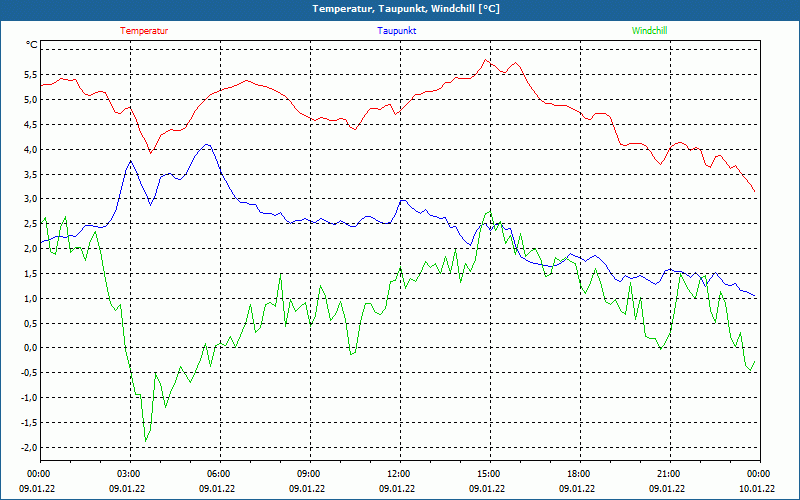Click the 15:00 time axis label
The image size is (800, 500).
click(489, 474)
